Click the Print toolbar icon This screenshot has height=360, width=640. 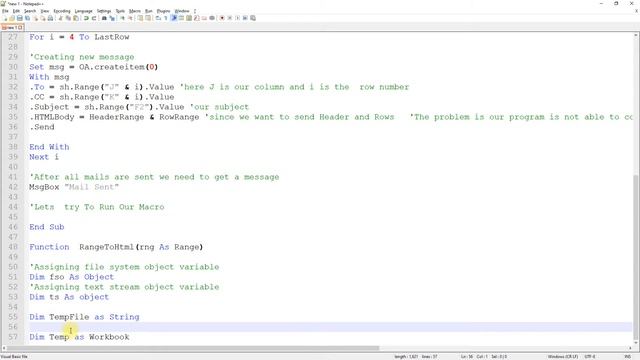click(x=50, y=18)
